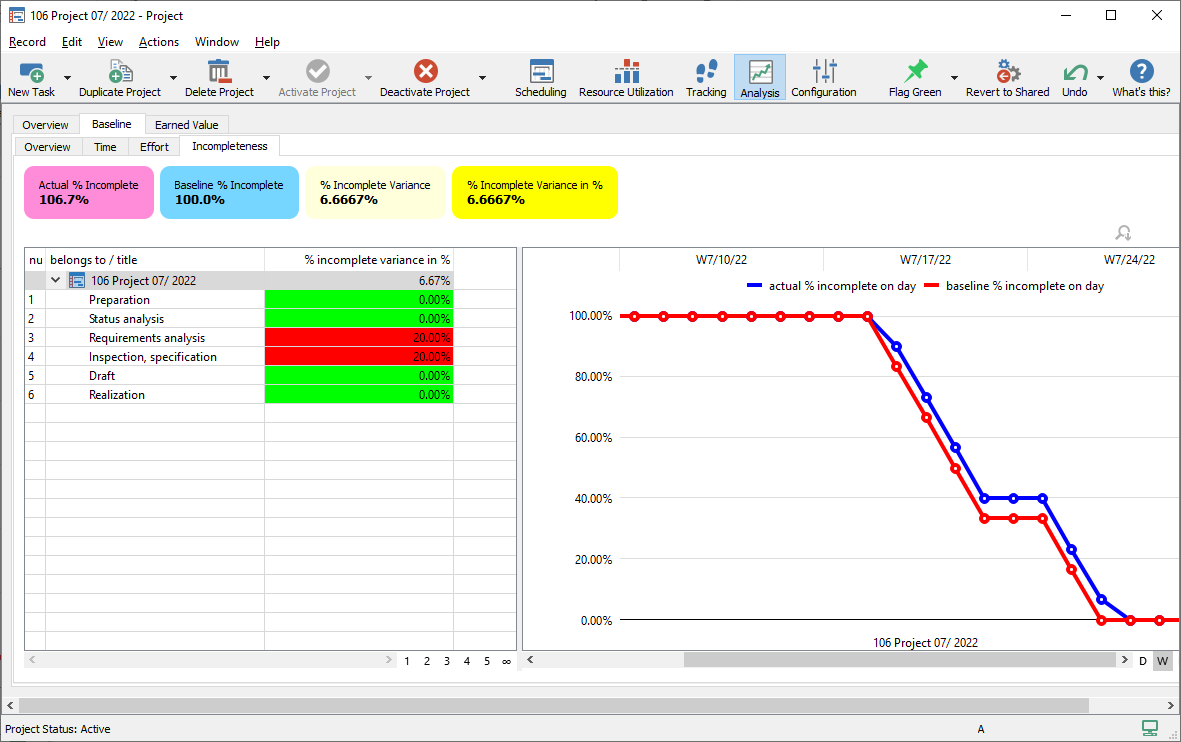
Task: Select the Preparation task row
Action: click(x=240, y=300)
